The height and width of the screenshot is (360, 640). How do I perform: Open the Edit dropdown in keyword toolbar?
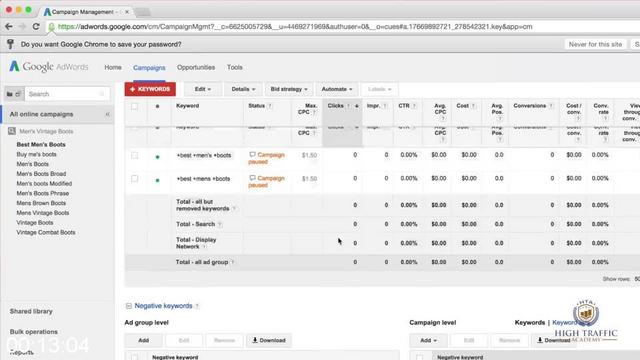[x=202, y=89]
